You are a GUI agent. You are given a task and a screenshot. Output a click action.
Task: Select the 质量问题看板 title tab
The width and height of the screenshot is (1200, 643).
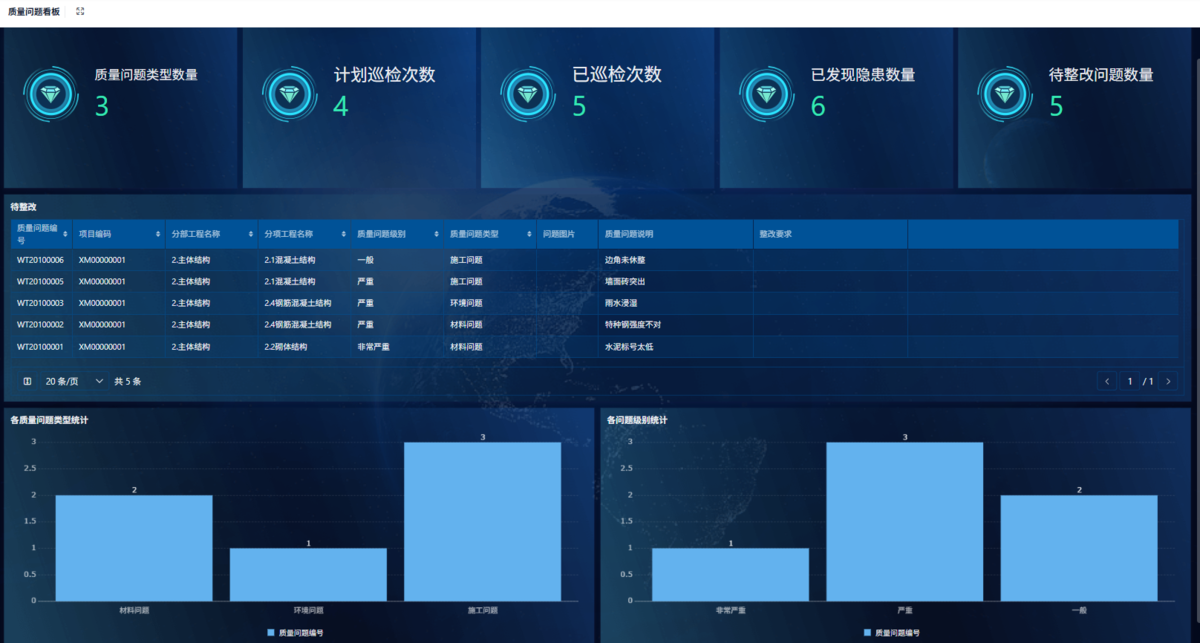pos(33,11)
